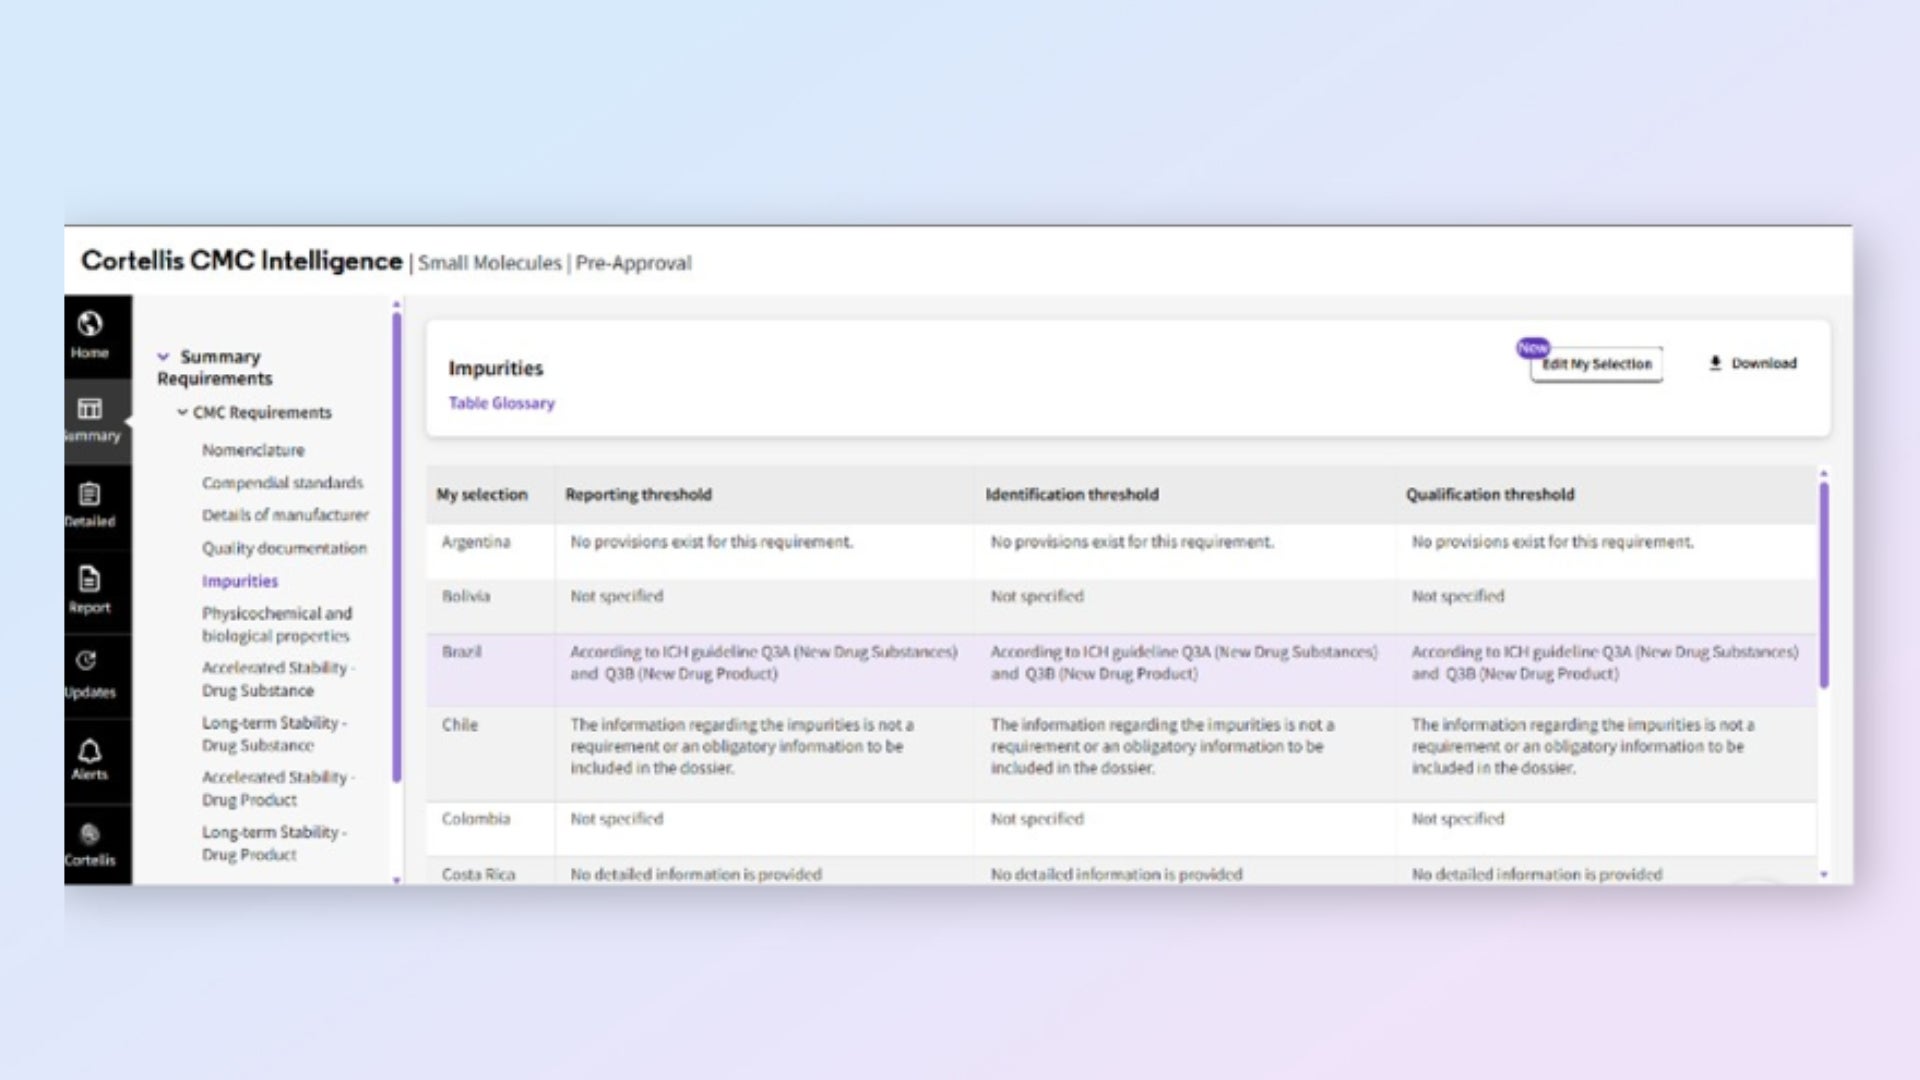Open Compendial standards requirement
1920x1080 pixels.
[x=282, y=483]
